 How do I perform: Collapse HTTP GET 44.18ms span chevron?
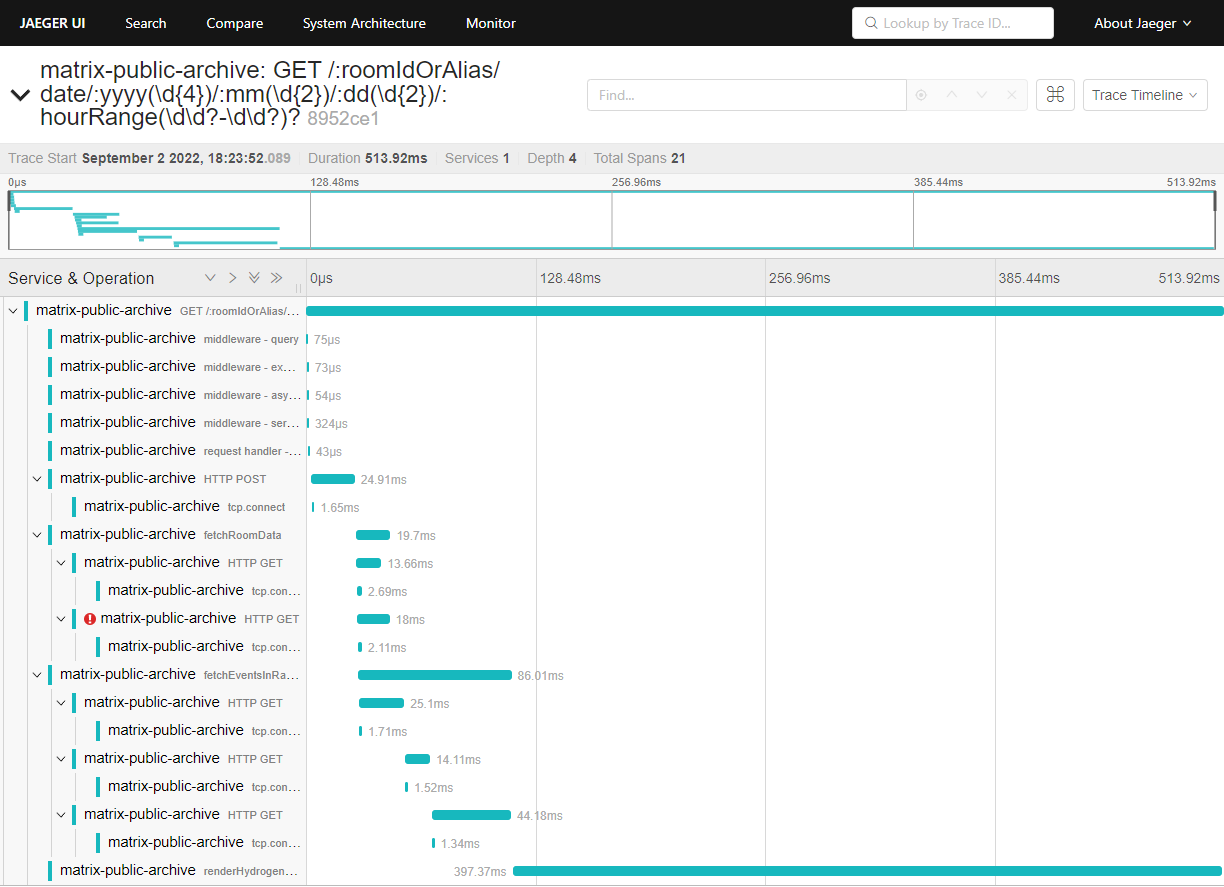point(61,815)
